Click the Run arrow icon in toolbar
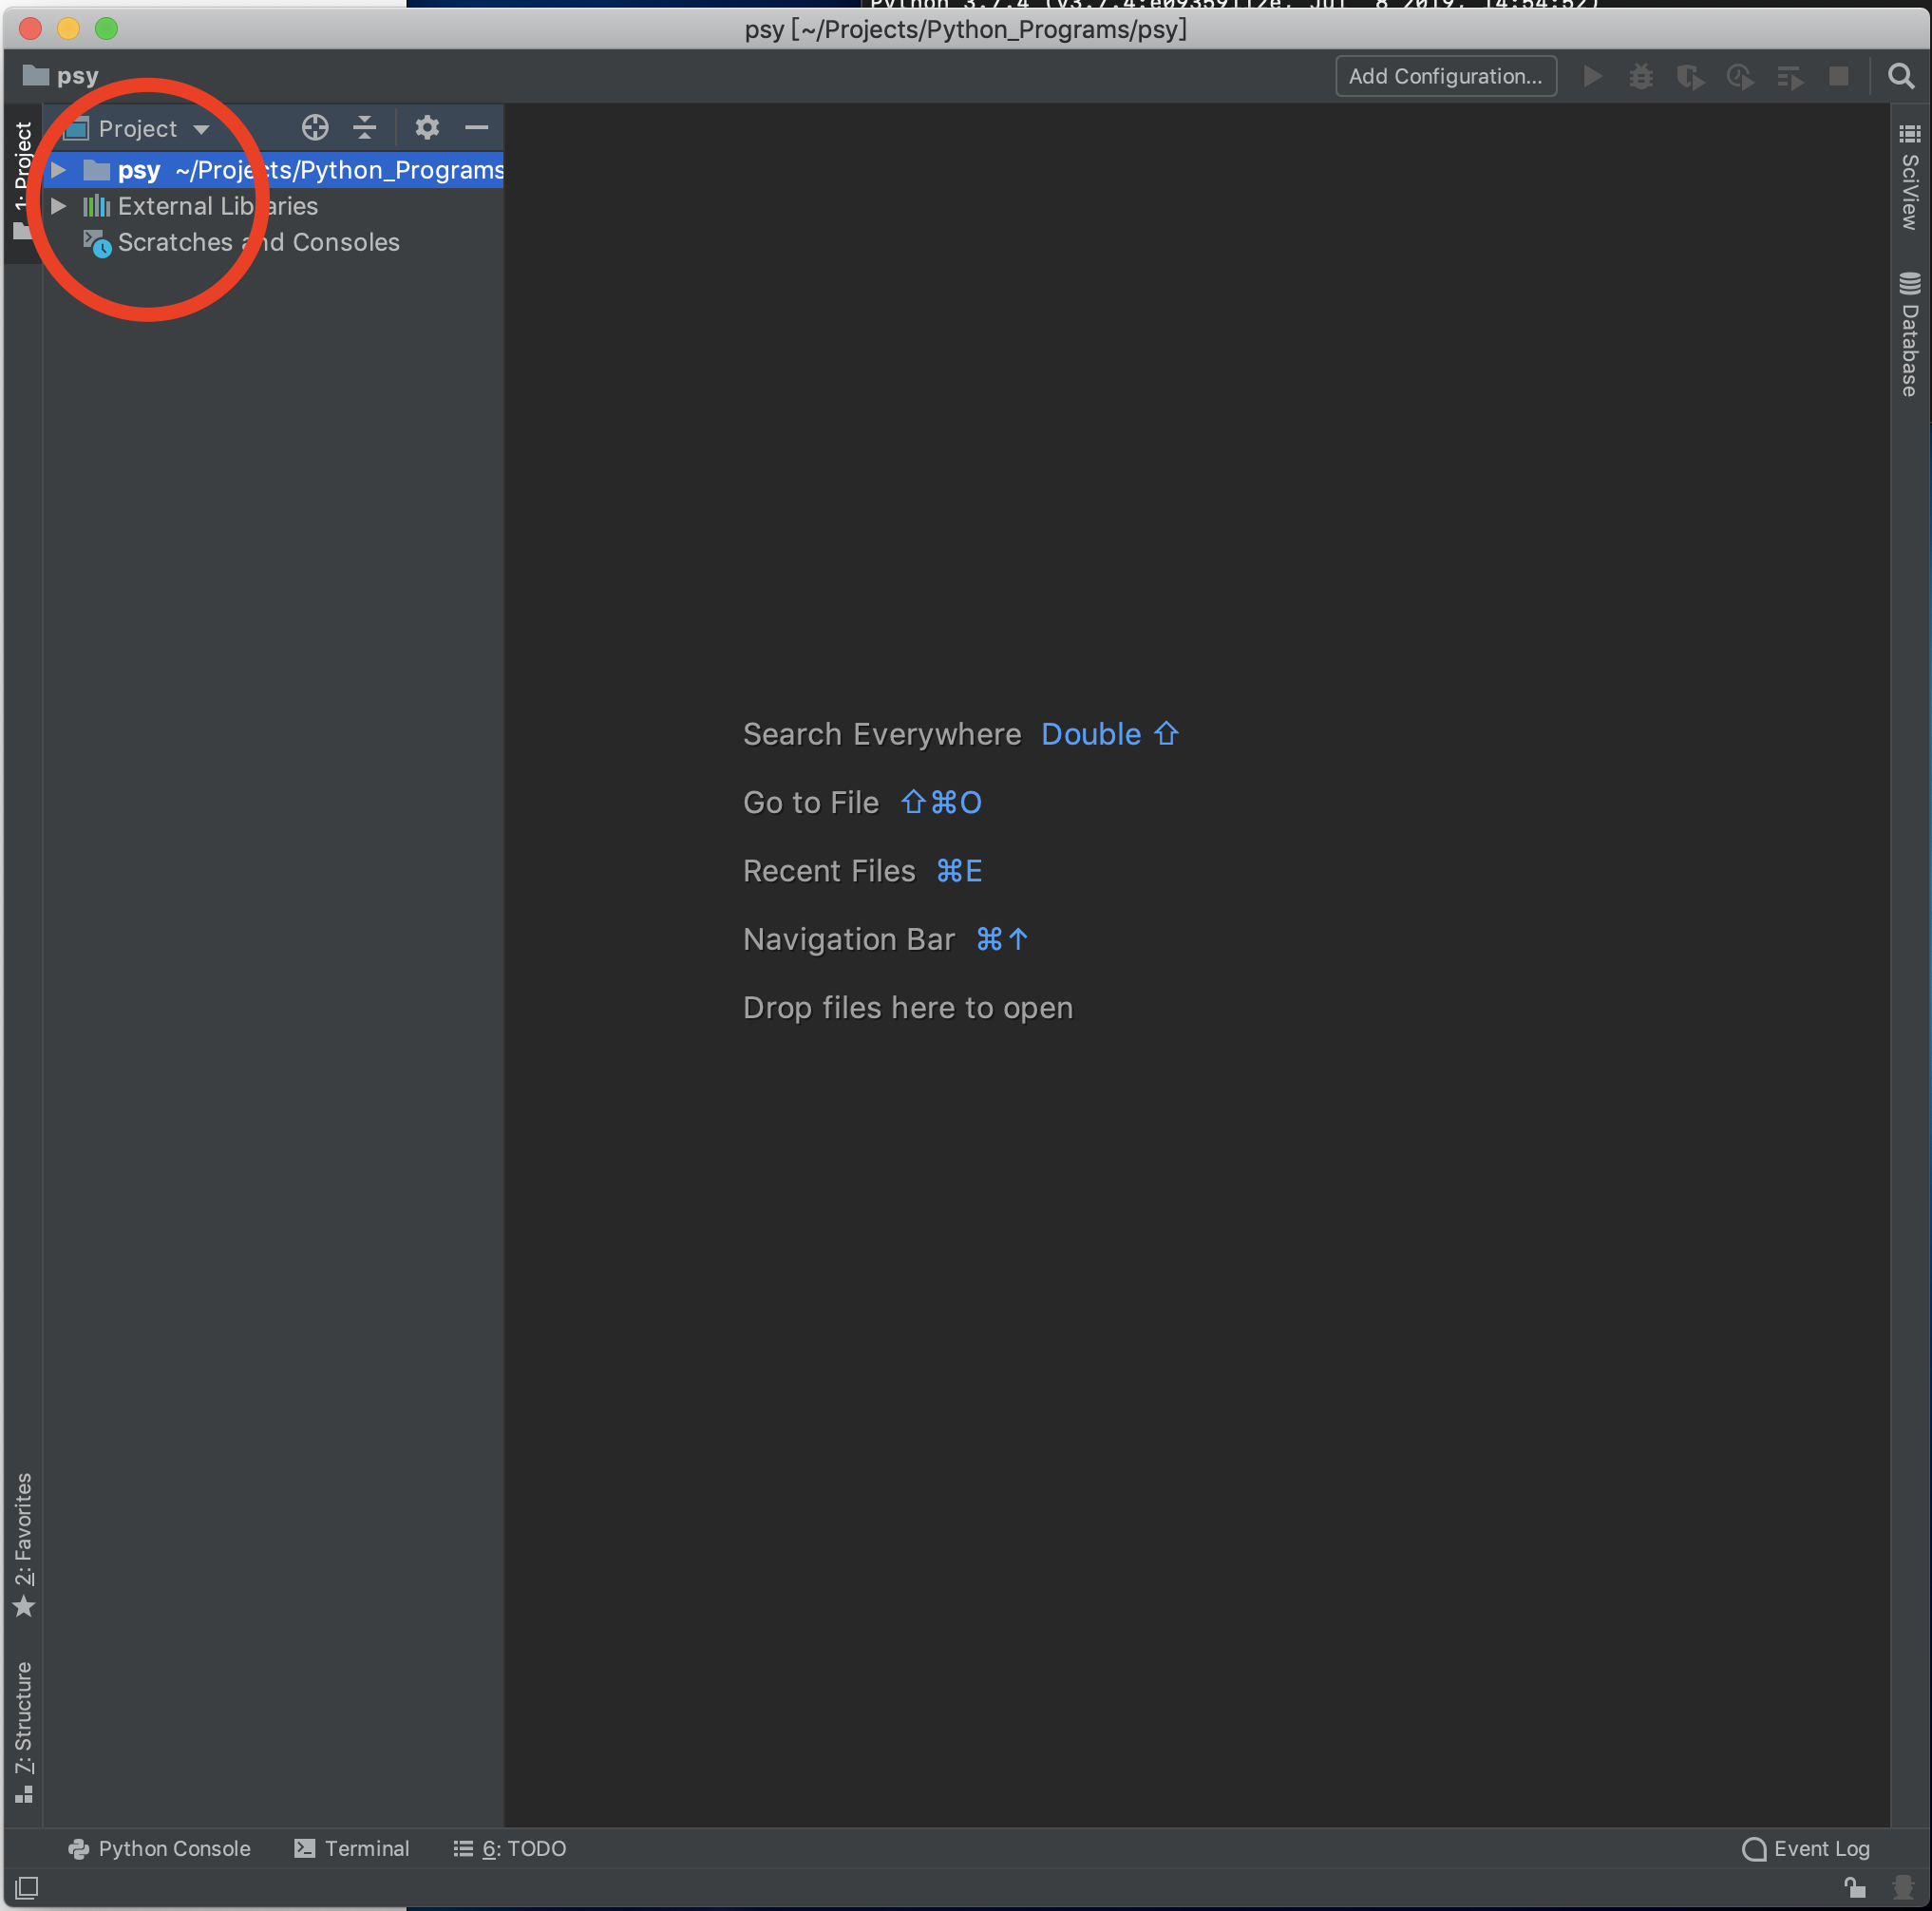The width and height of the screenshot is (1932, 1911). 1592,77
